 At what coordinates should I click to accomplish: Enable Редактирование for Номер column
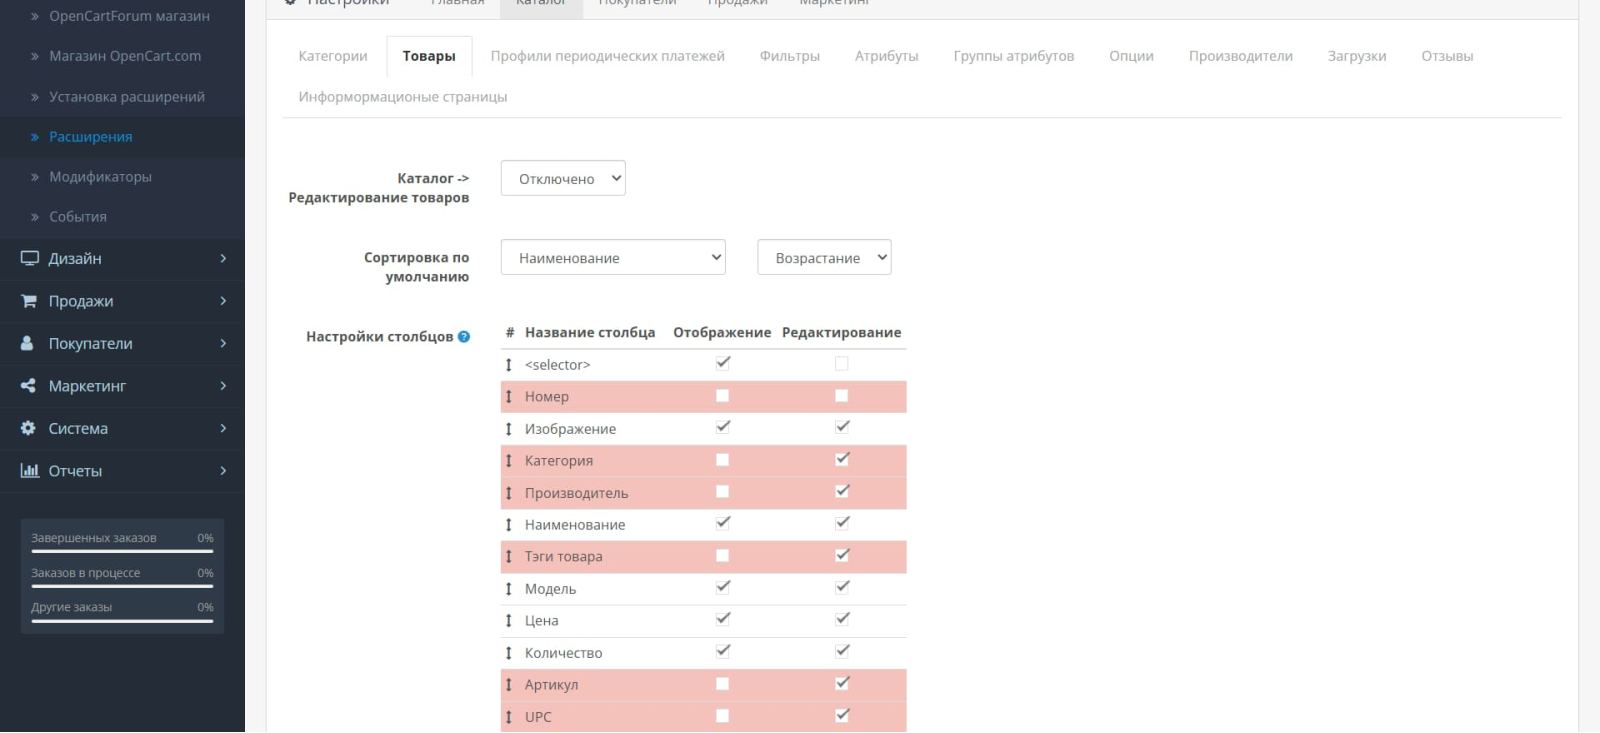point(842,396)
